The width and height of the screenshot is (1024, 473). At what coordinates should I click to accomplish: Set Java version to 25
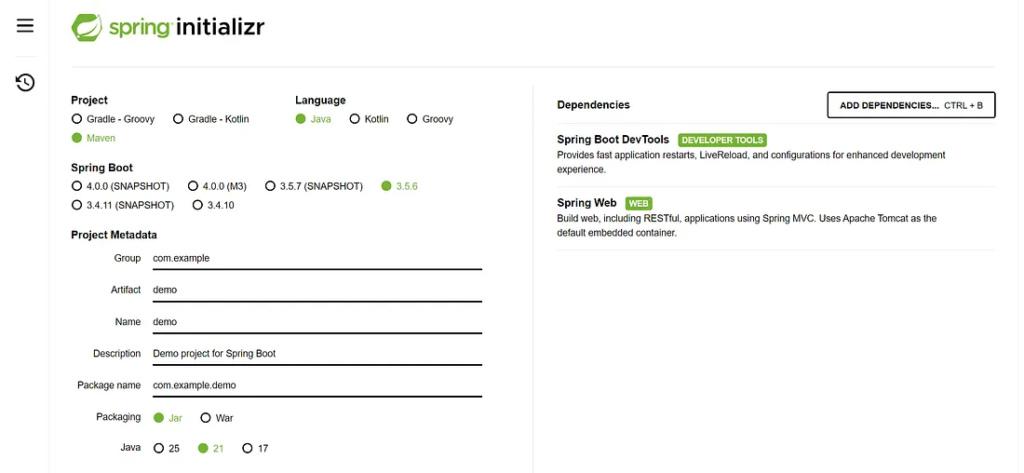click(x=159, y=449)
